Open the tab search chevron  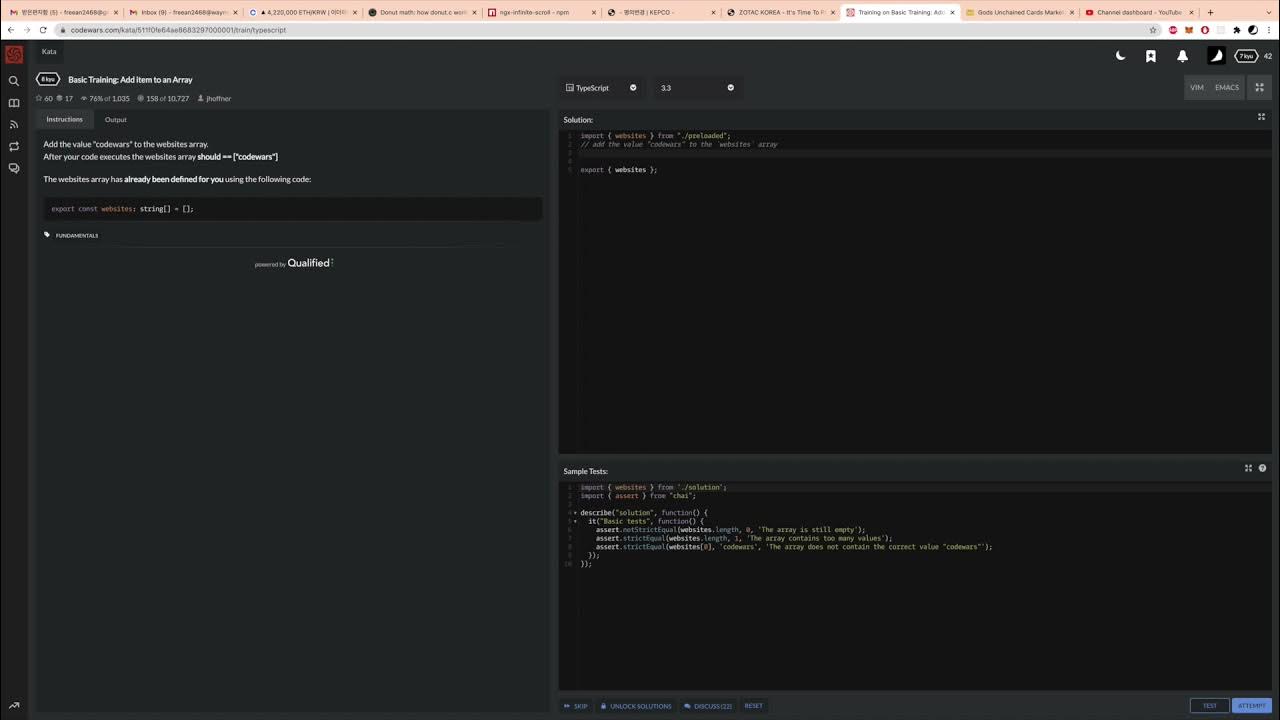click(x=1267, y=12)
